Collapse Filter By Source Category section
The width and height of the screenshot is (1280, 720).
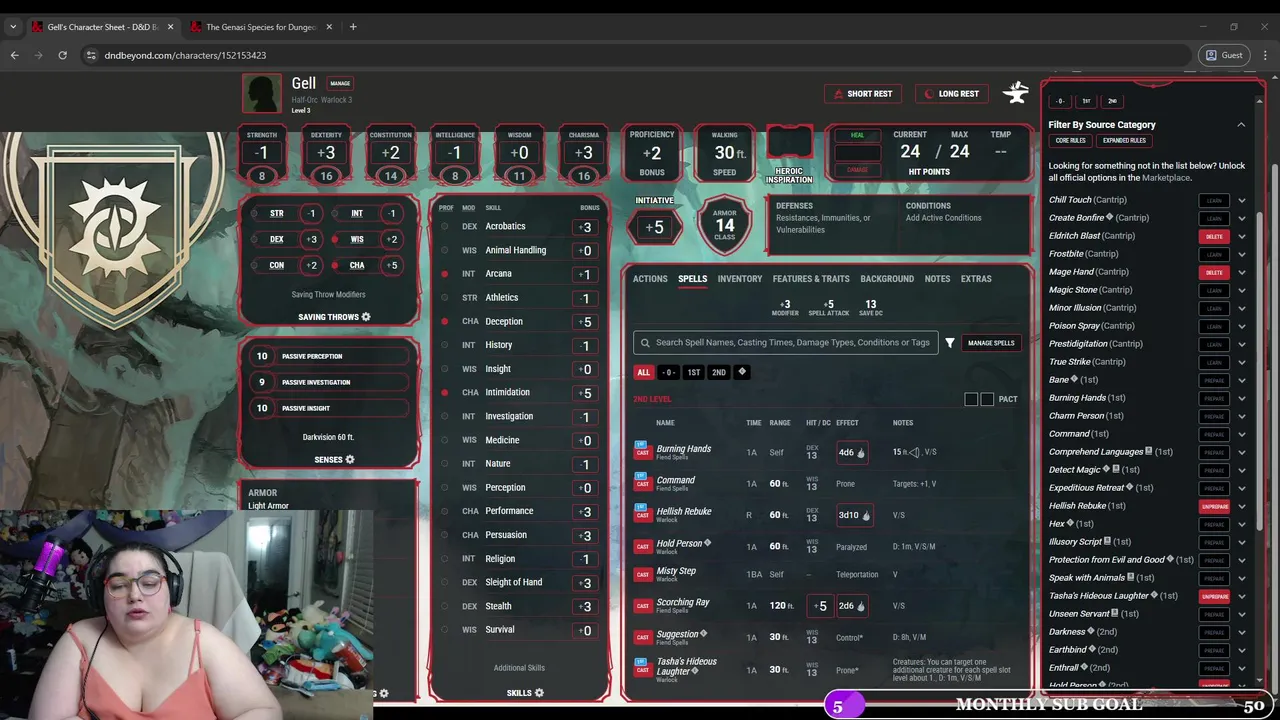pyautogui.click(x=1241, y=125)
